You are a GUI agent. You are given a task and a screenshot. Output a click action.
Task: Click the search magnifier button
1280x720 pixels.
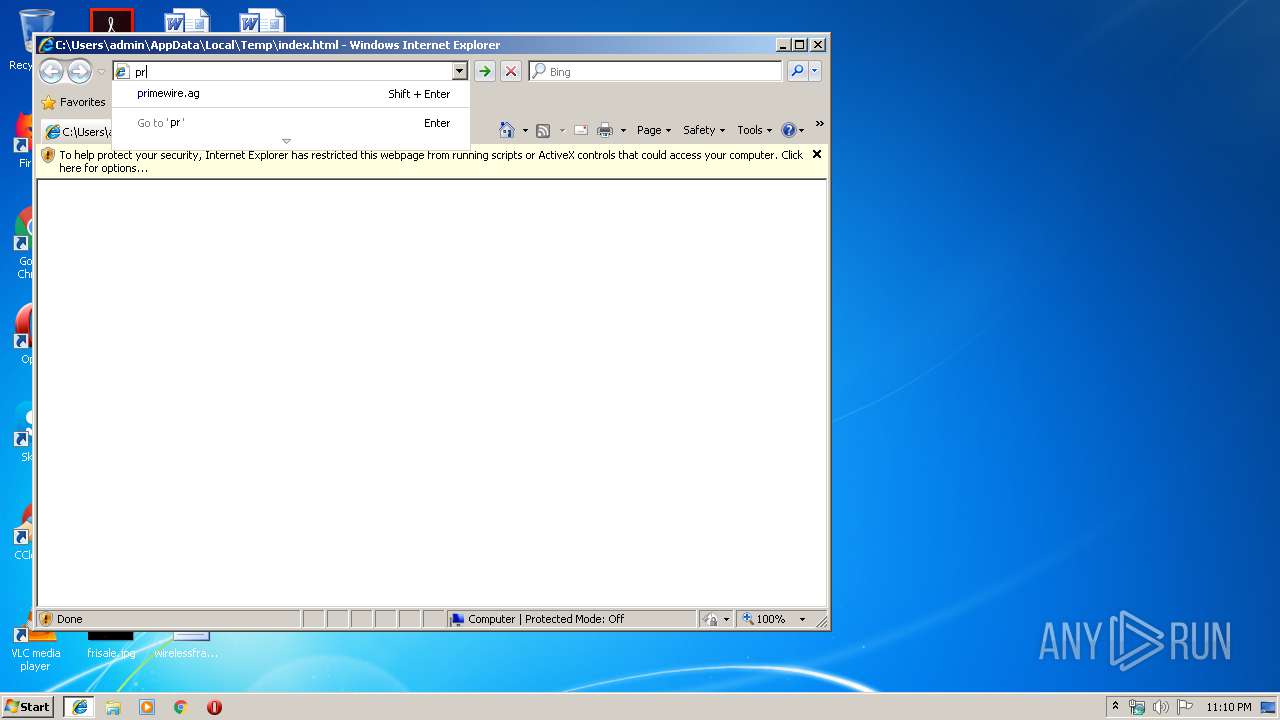click(x=797, y=71)
